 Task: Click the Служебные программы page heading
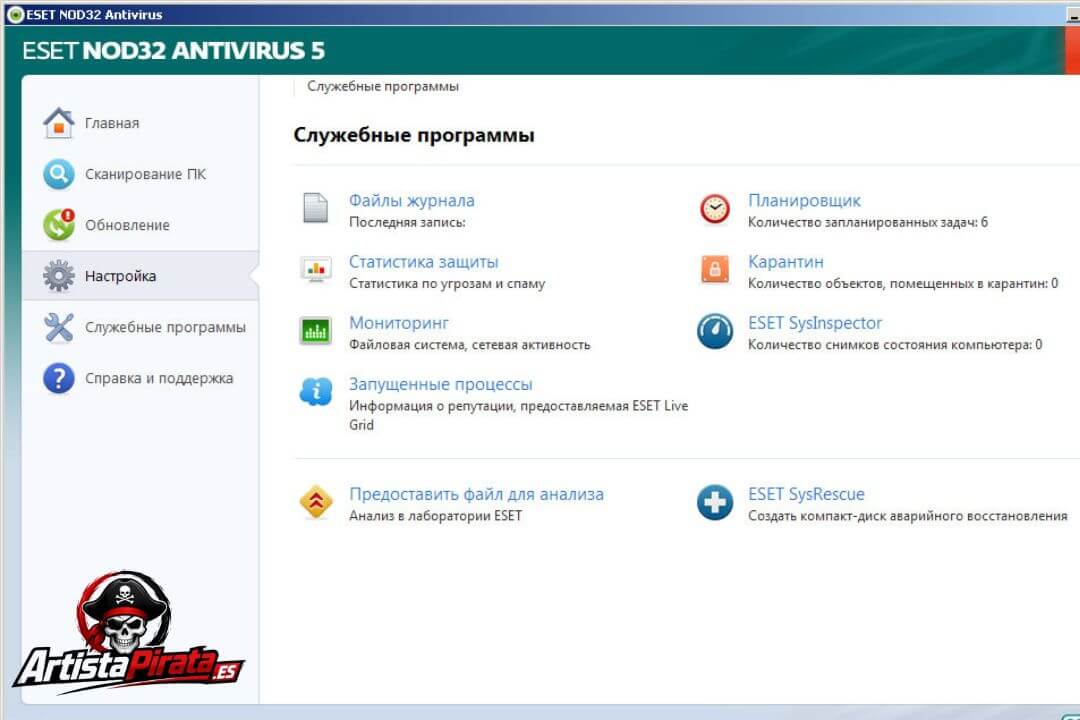pyautogui.click(x=414, y=135)
